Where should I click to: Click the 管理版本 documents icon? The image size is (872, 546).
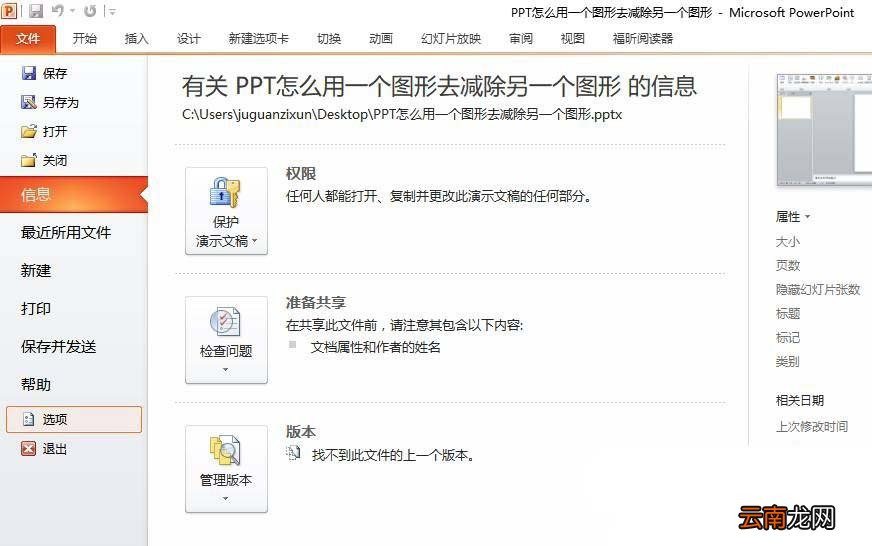click(225, 450)
